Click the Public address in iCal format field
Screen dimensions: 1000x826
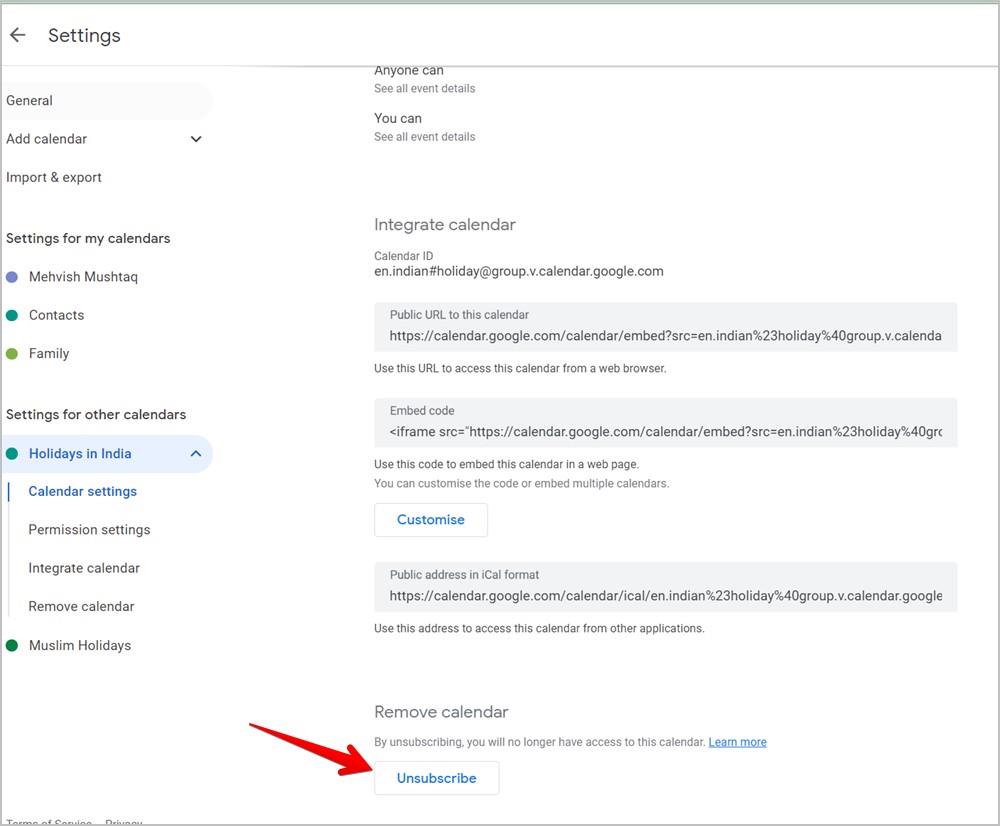665,587
